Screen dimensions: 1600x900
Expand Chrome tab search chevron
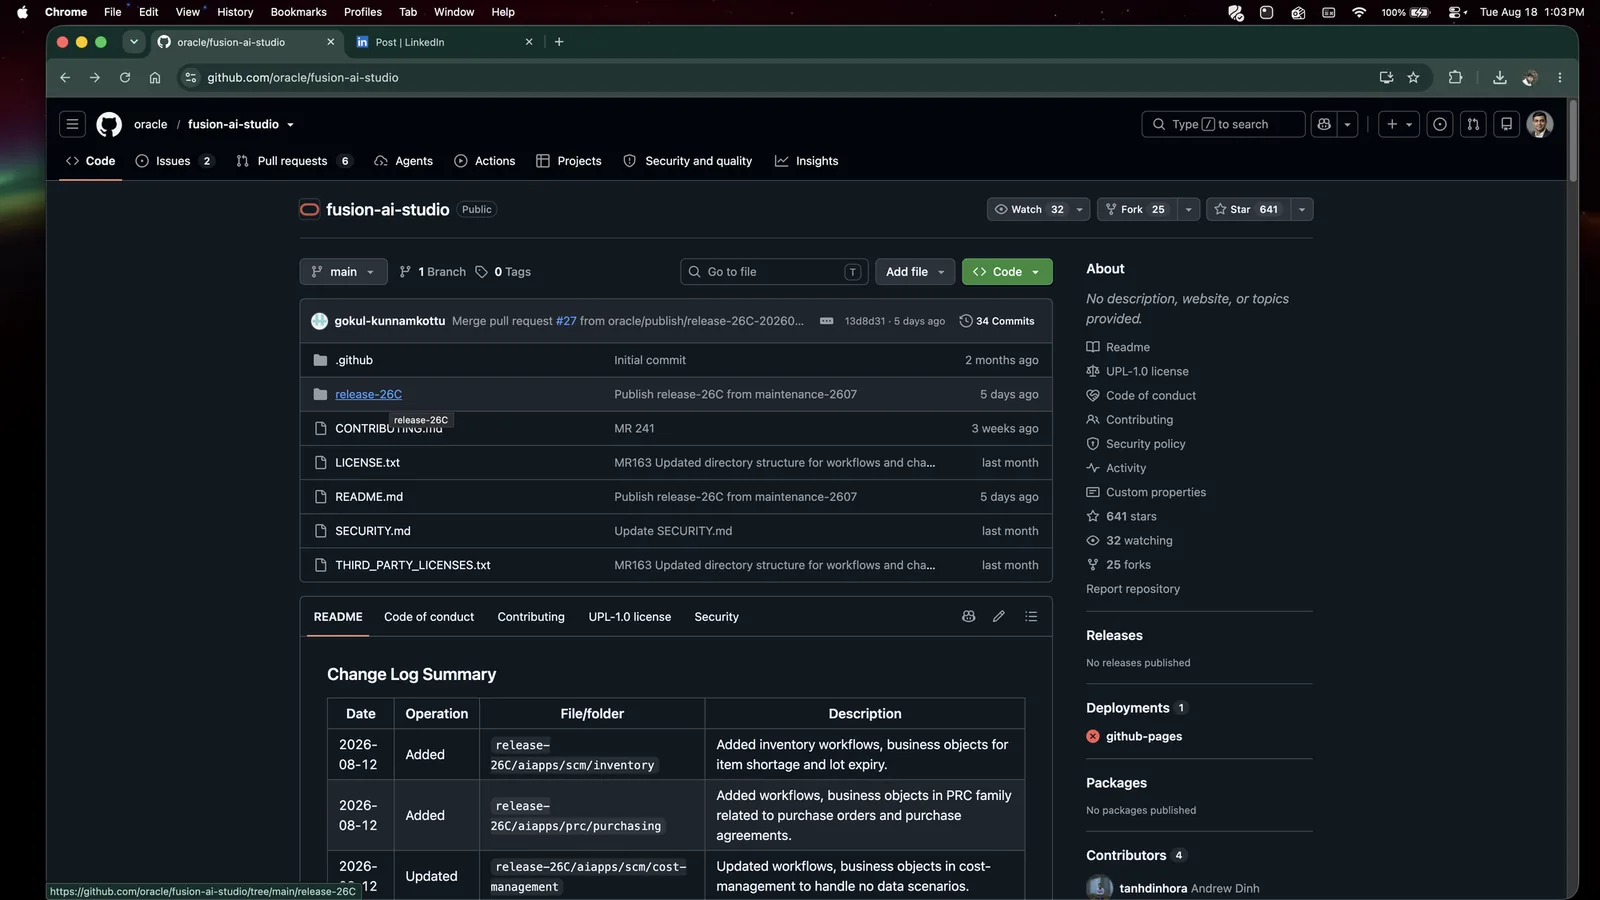(x=133, y=42)
